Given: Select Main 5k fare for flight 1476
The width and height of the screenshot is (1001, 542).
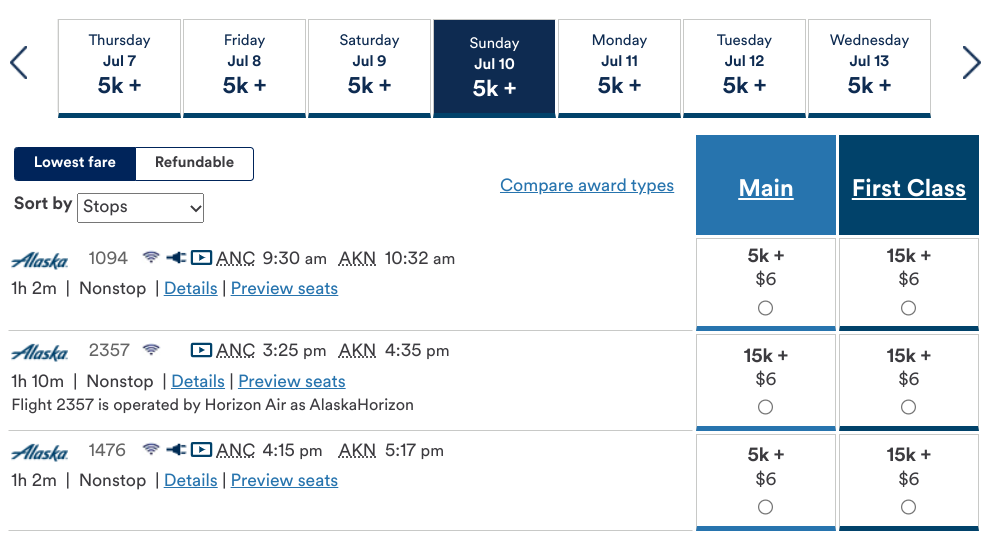Looking at the screenshot, I should click(x=765, y=508).
